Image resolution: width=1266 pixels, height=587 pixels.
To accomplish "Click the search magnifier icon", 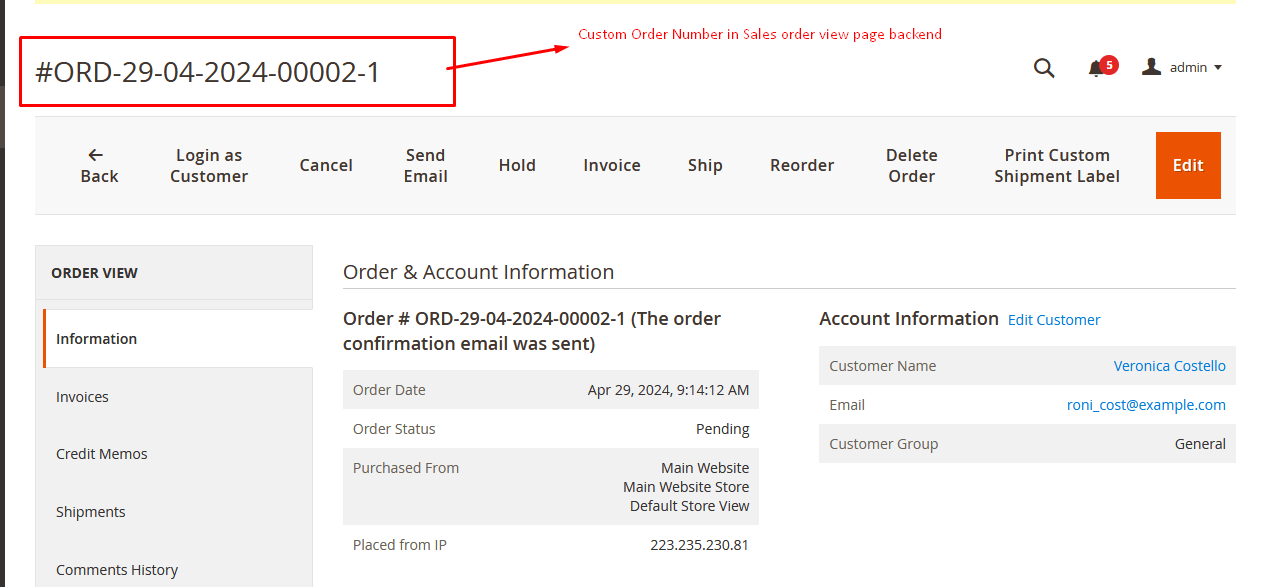I will (x=1044, y=68).
